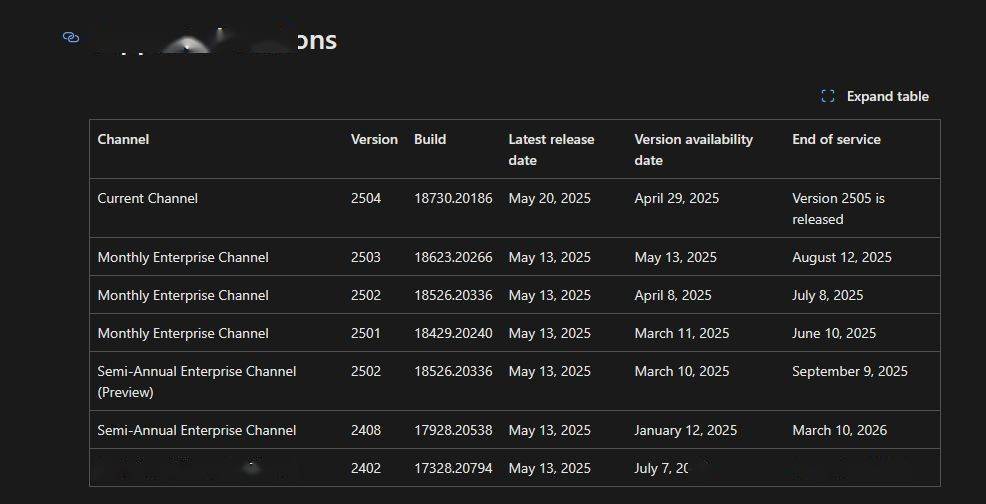Click the anchor link icon beside the heading
This screenshot has width=986, height=504.
(70, 38)
